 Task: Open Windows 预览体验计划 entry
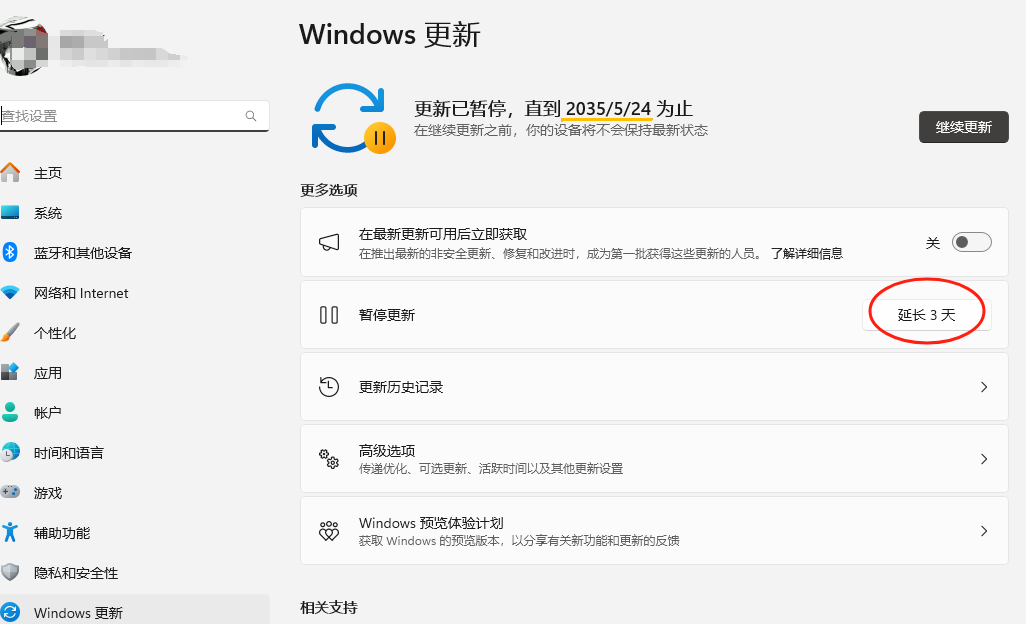coord(654,530)
